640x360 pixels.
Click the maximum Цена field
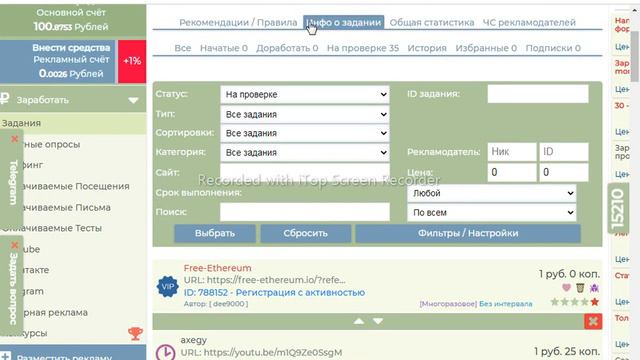point(564,172)
